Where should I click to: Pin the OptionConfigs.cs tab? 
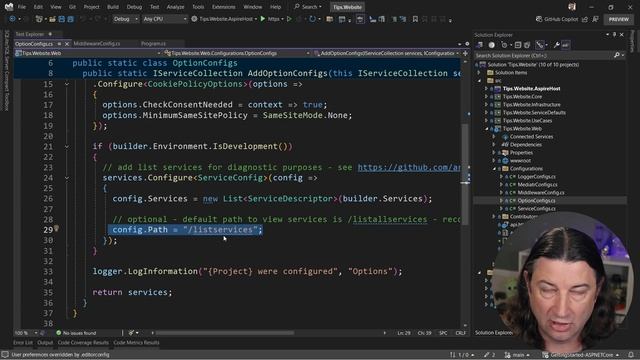pos(59,44)
